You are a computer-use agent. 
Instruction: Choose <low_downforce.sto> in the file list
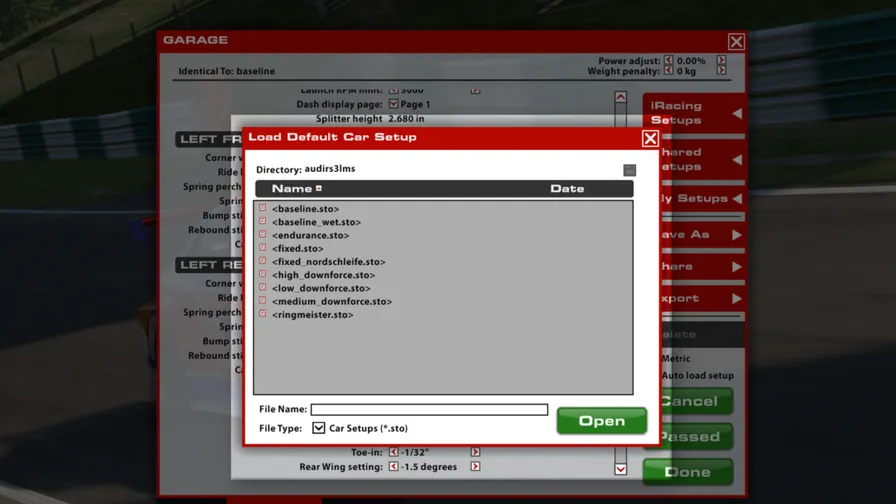pos(321,288)
